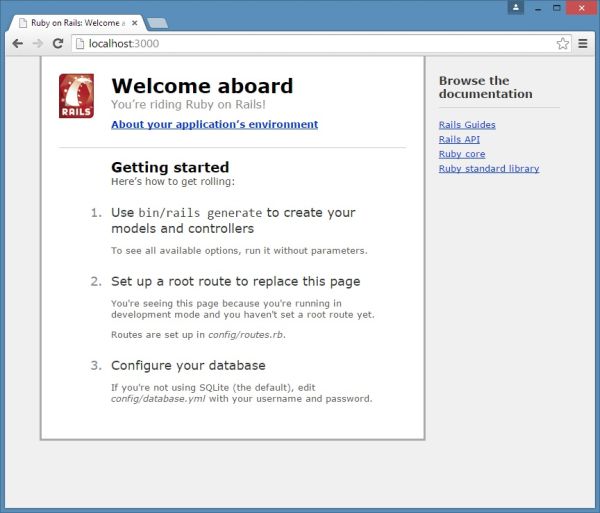Open the Ruby core link
This screenshot has width=600, height=513.
(462, 154)
